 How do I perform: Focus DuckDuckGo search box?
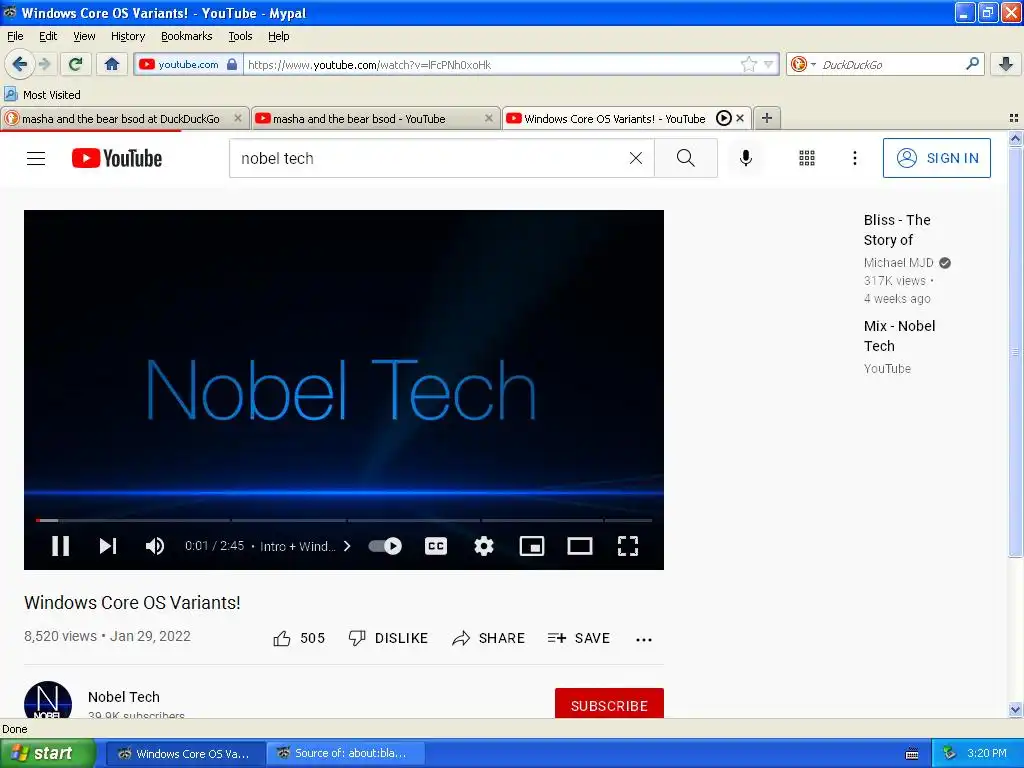click(891, 65)
